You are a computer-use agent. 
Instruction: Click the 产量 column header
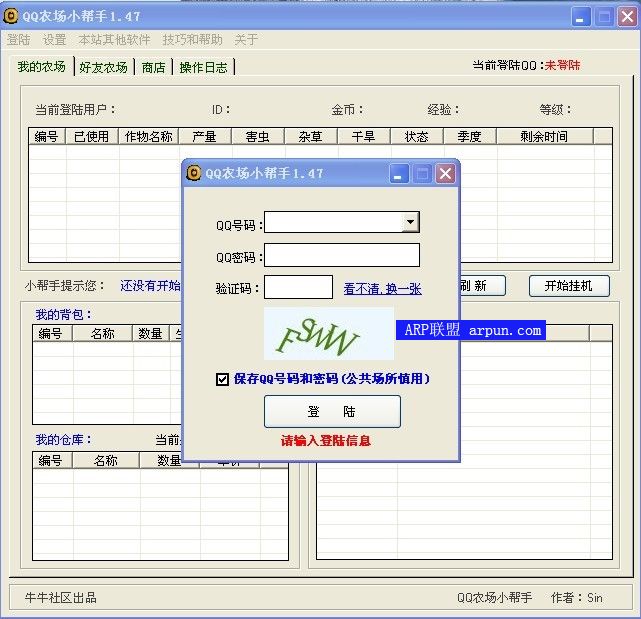(205, 136)
